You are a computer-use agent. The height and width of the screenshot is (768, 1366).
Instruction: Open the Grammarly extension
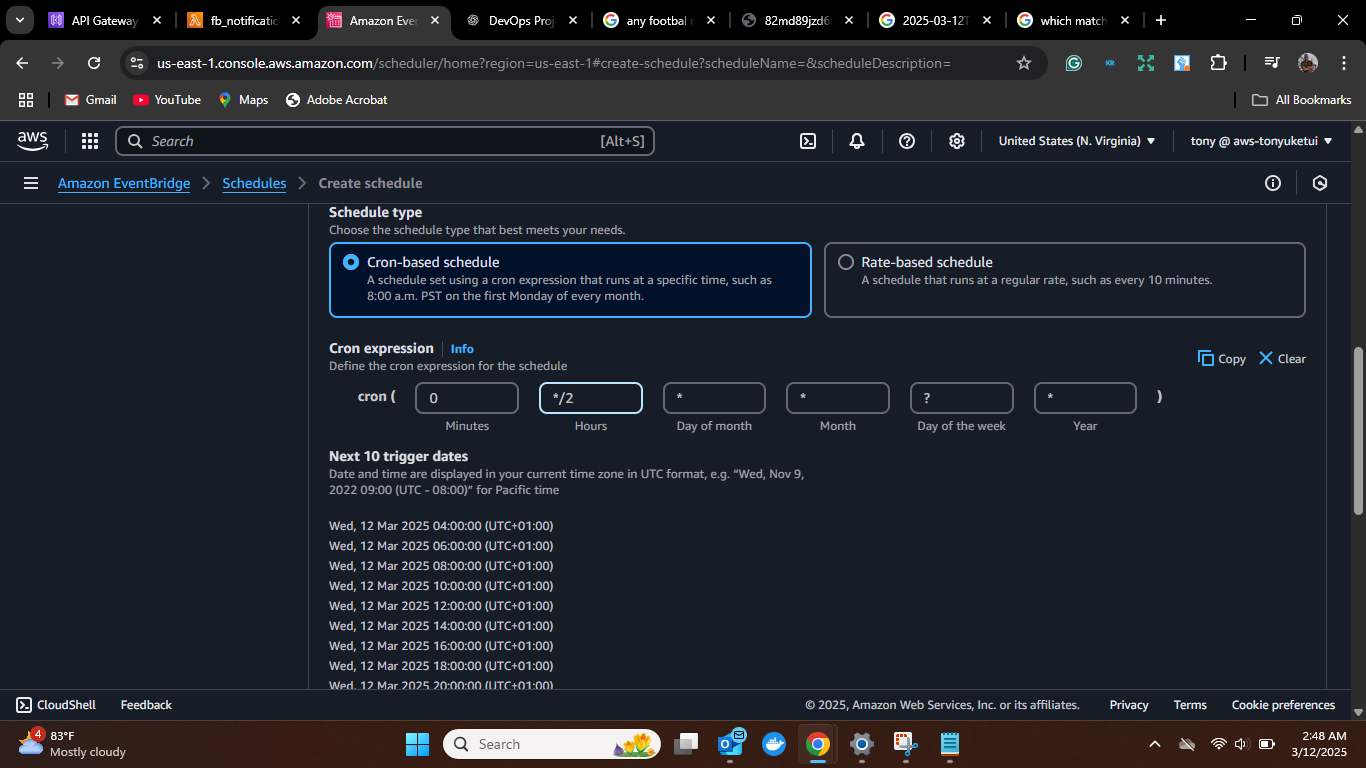coord(1074,63)
